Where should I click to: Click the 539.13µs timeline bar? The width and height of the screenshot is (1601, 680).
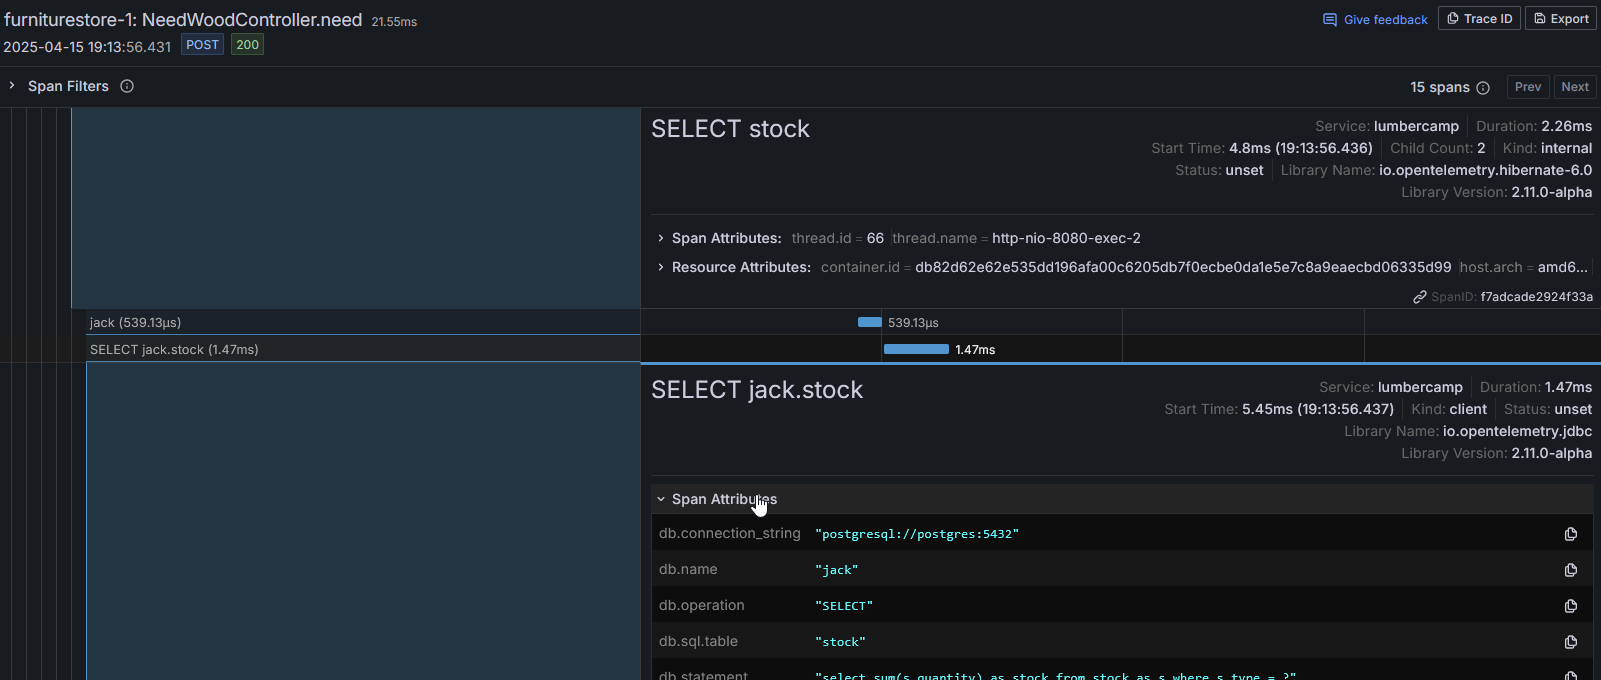click(x=869, y=322)
